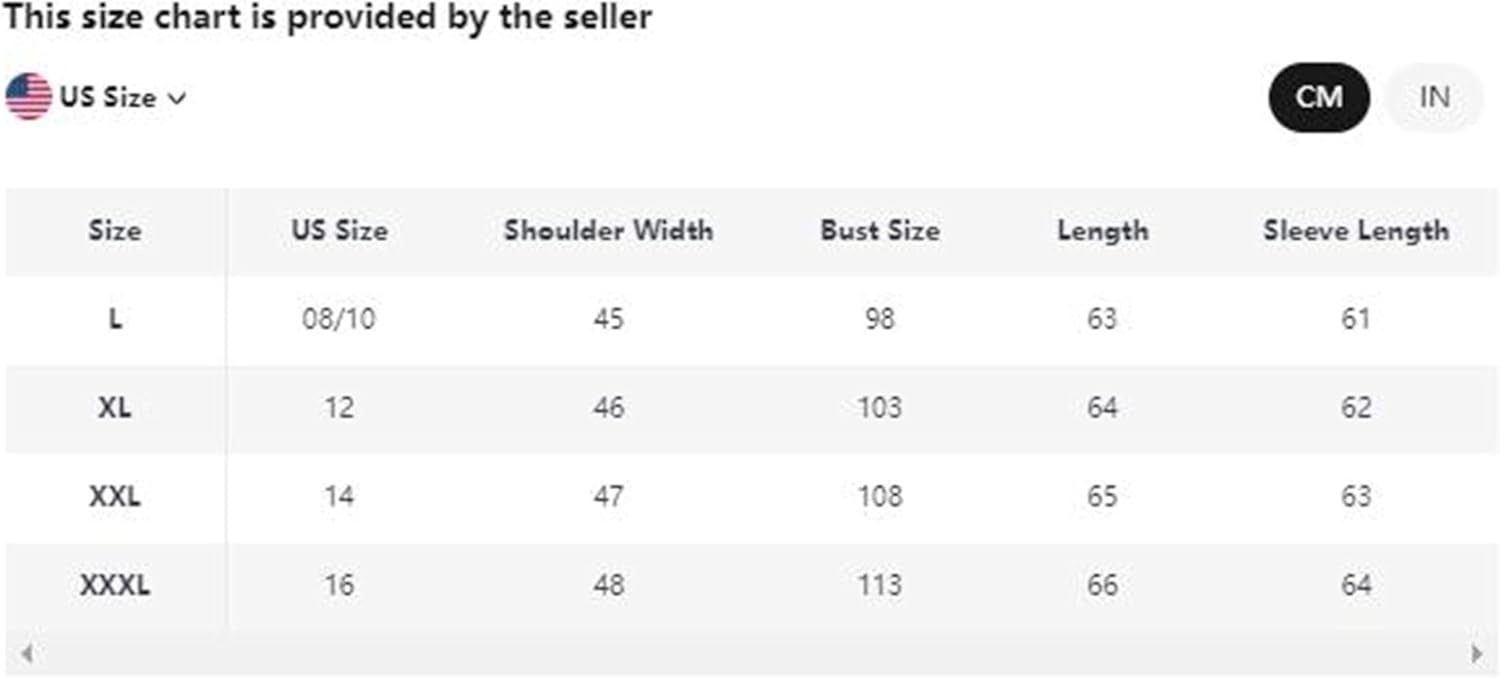The image size is (1500, 678).
Task: Select the XL size row
Action: coord(114,407)
